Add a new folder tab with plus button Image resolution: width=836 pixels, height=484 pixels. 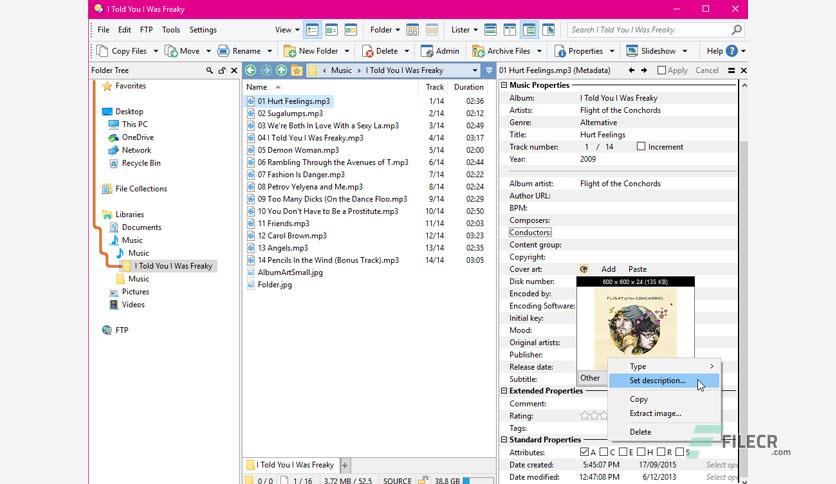point(345,465)
